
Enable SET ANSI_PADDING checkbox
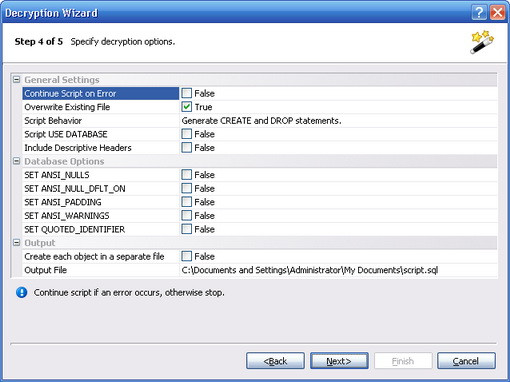pos(187,202)
